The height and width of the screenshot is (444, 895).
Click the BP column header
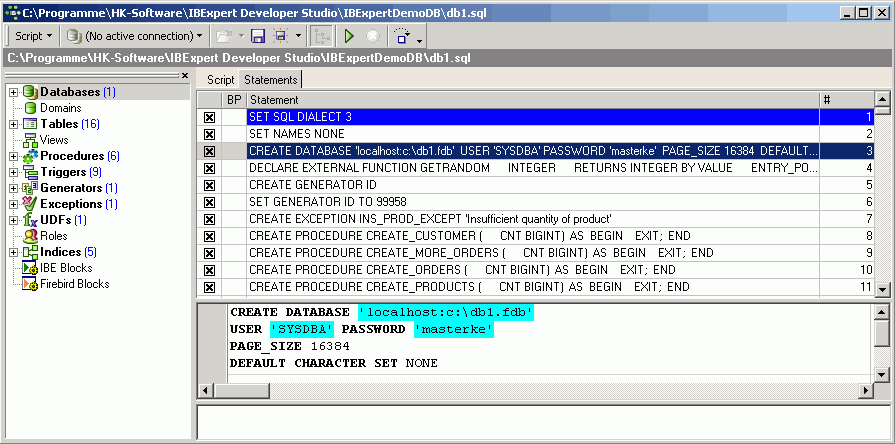(234, 100)
